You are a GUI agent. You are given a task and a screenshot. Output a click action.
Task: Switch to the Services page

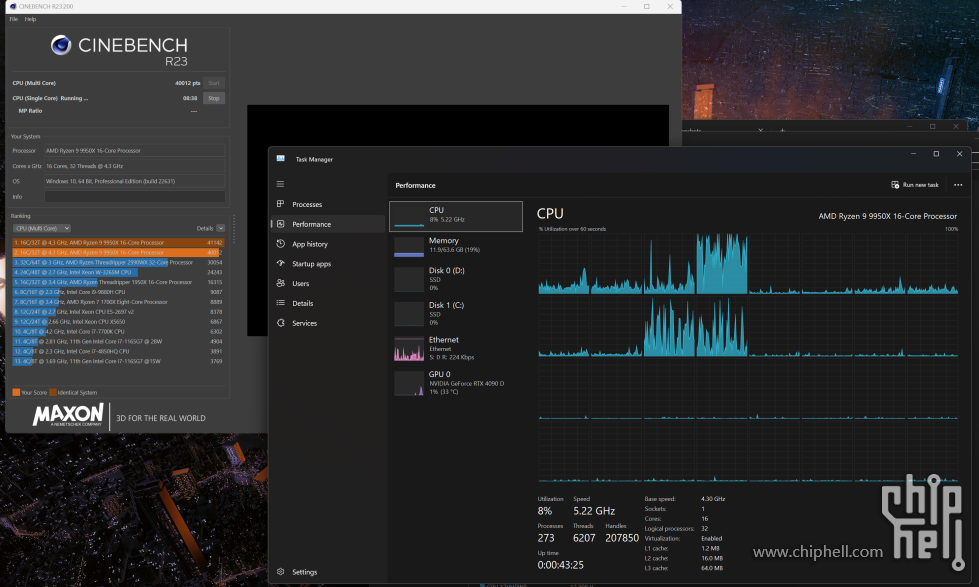click(x=305, y=323)
